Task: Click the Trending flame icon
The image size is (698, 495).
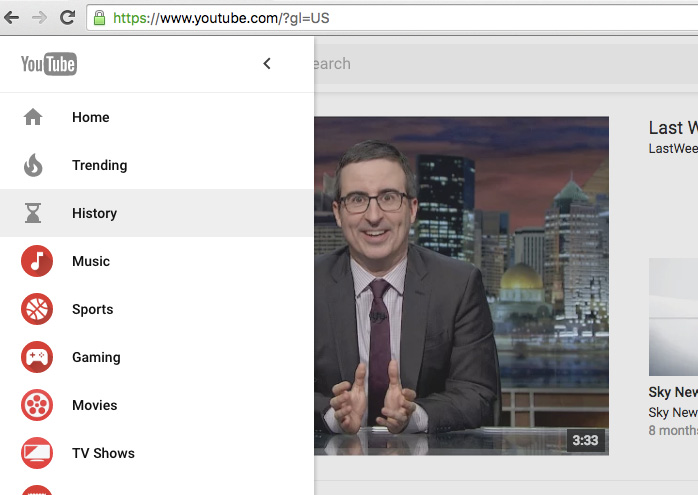Action: pos(33,165)
